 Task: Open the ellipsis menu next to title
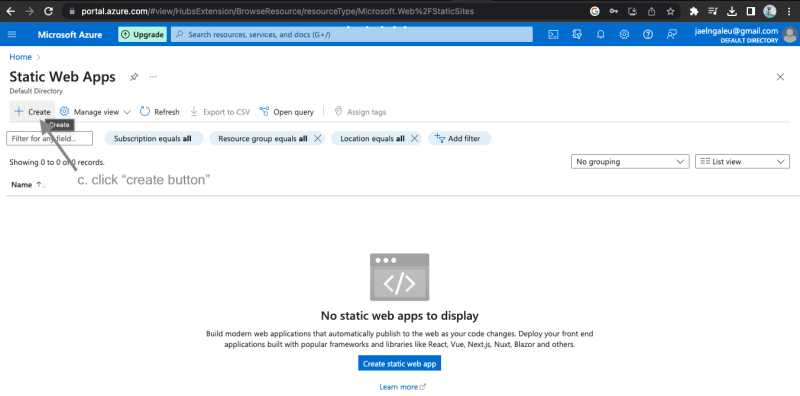point(153,77)
